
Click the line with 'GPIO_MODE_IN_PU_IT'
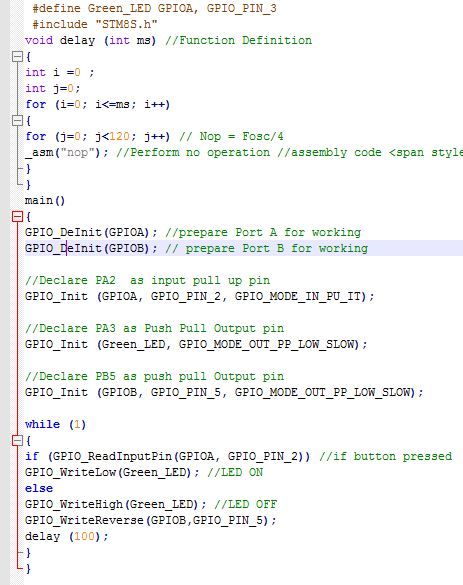(x=200, y=297)
